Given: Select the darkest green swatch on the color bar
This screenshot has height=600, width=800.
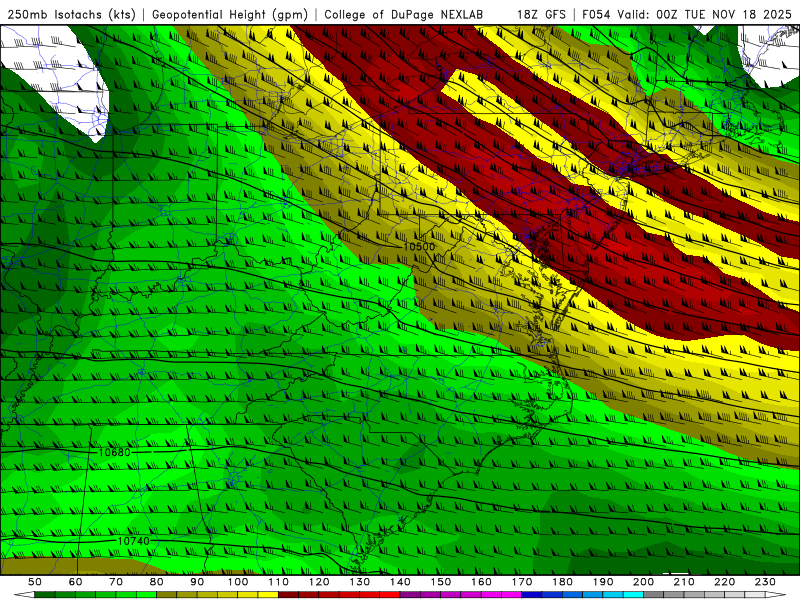Looking at the screenshot, I should click(x=44, y=594).
